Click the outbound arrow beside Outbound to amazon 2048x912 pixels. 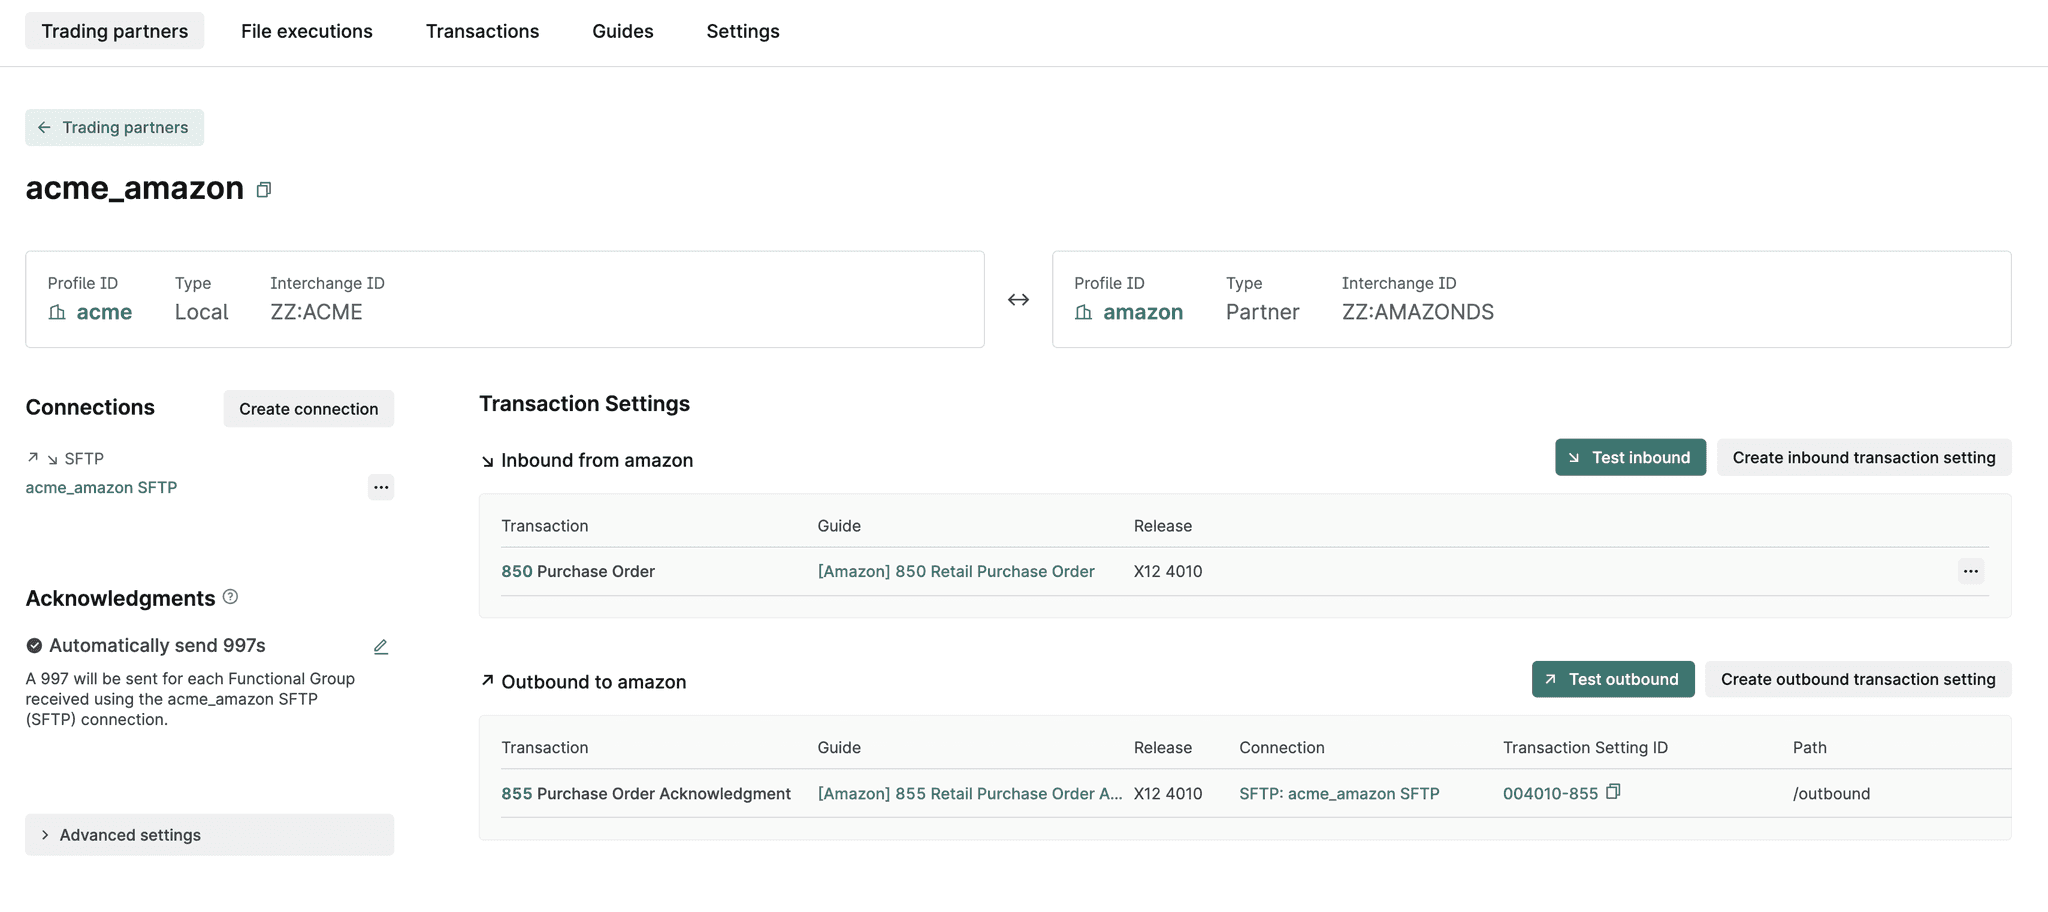(486, 681)
